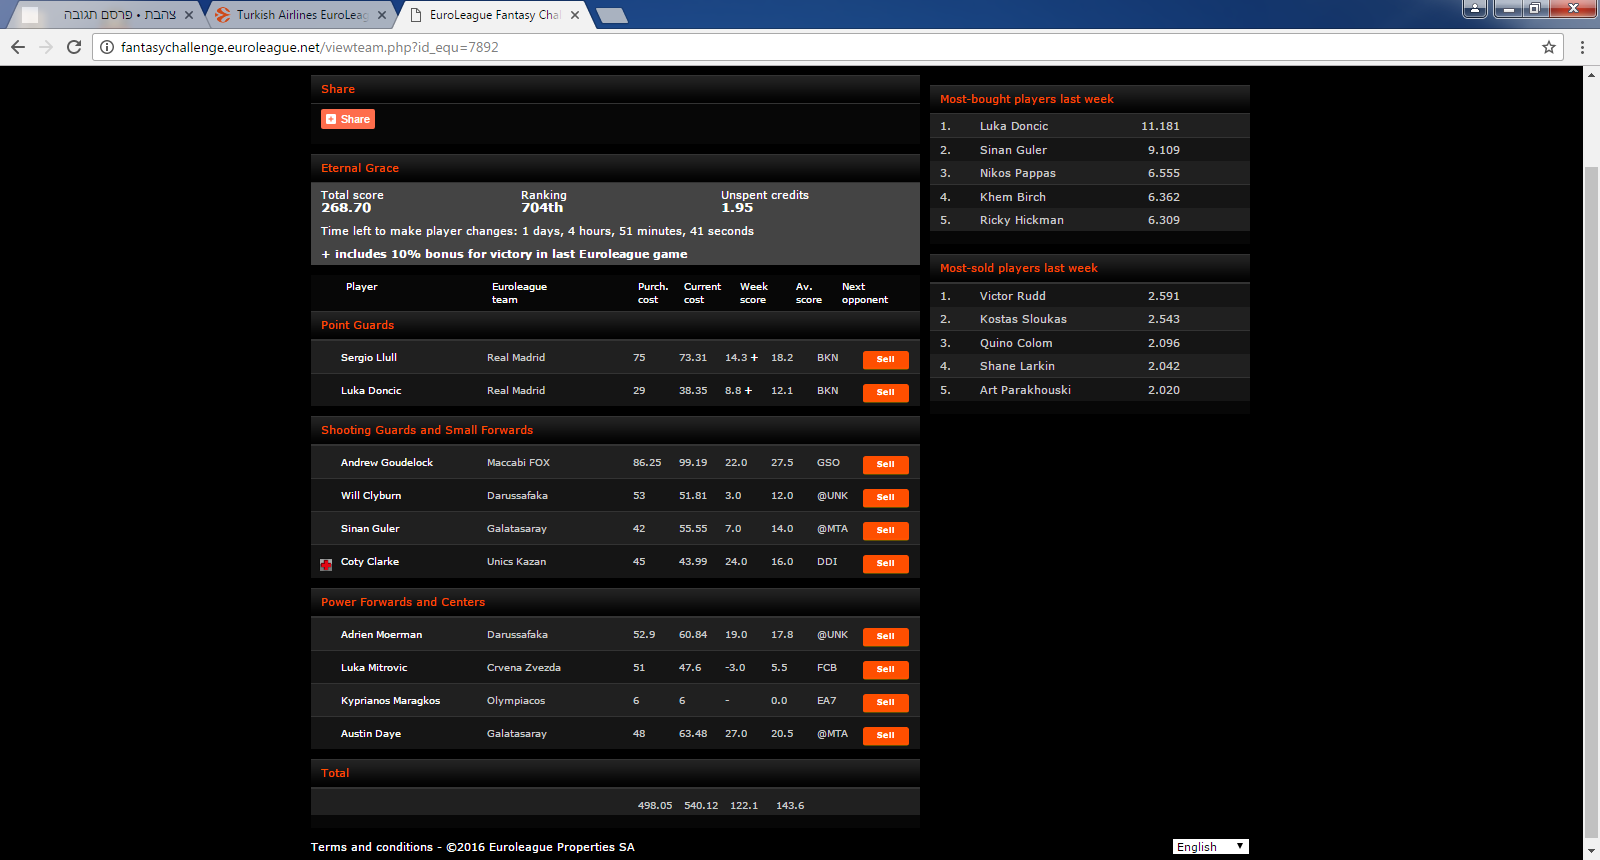Click player name Adrien Moerman
The height and width of the screenshot is (860, 1600).
[x=382, y=634]
